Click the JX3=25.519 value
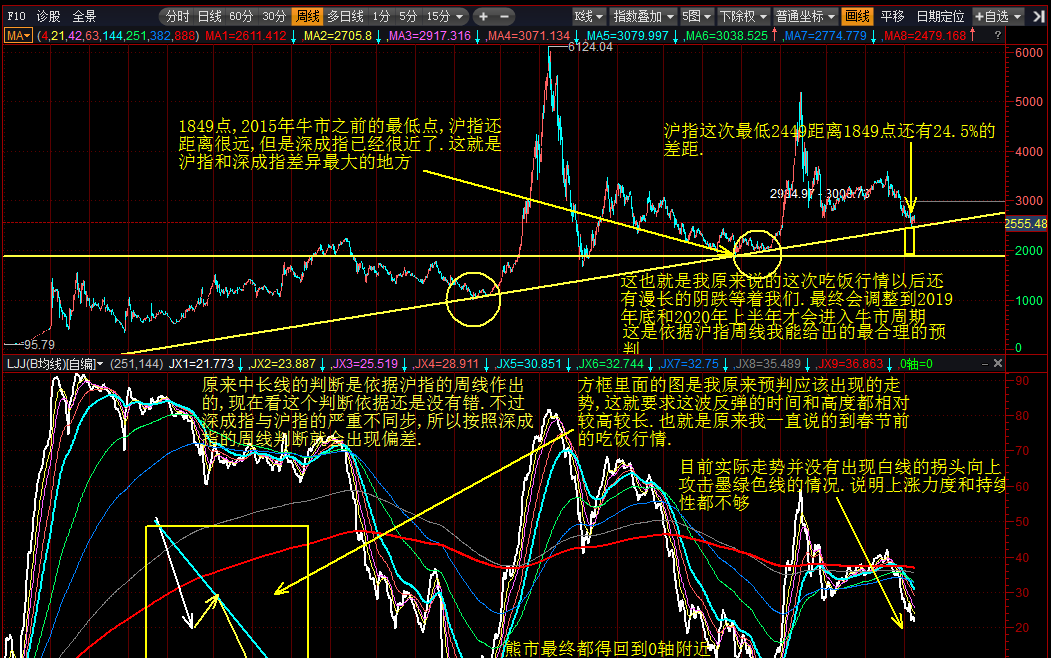Image resolution: width=1051 pixels, height=658 pixels. [365, 364]
